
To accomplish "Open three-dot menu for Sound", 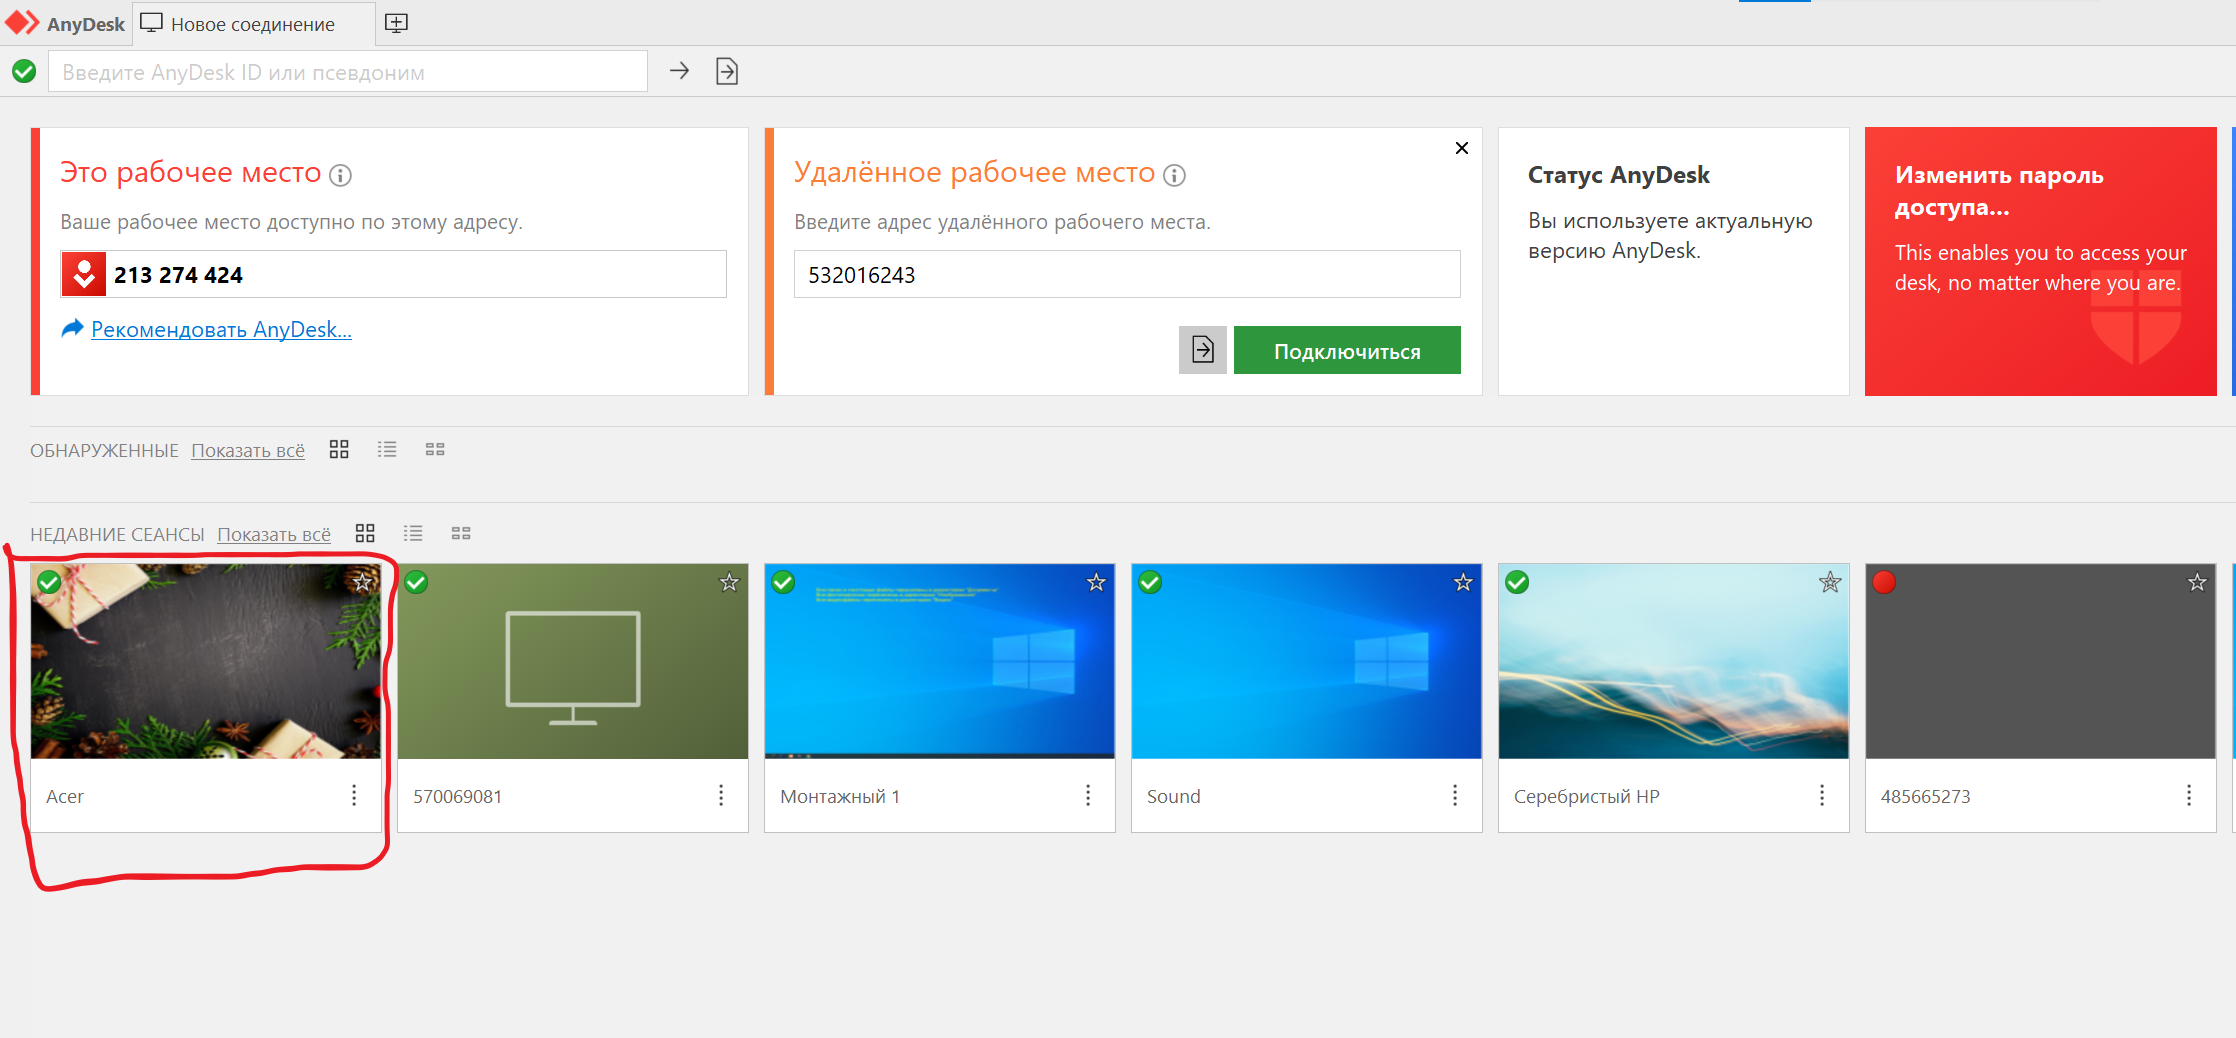I will click(x=1455, y=795).
